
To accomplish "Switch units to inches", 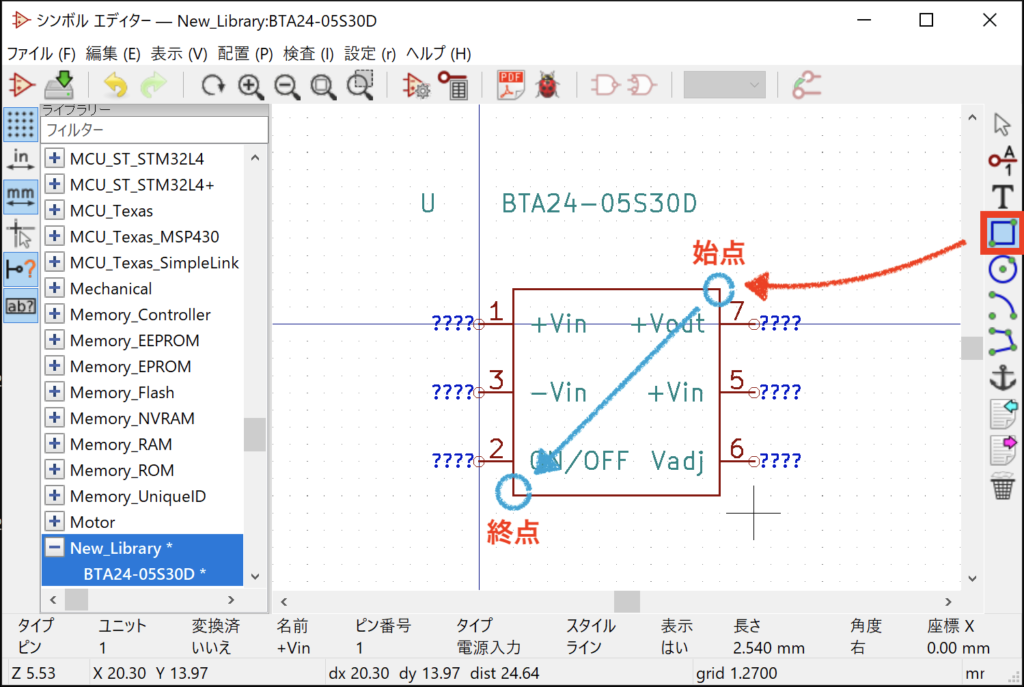I will (x=21, y=160).
